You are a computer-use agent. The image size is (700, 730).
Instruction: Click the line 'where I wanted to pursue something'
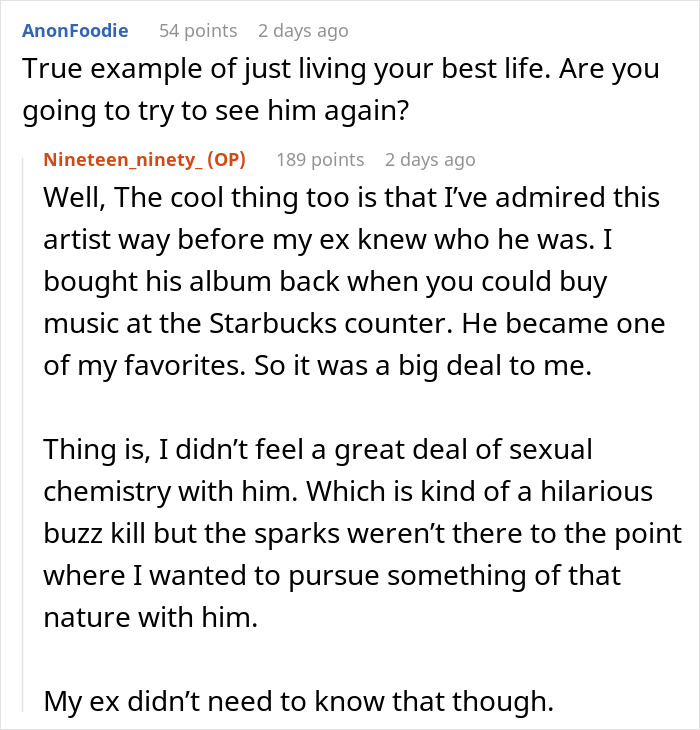332,575
